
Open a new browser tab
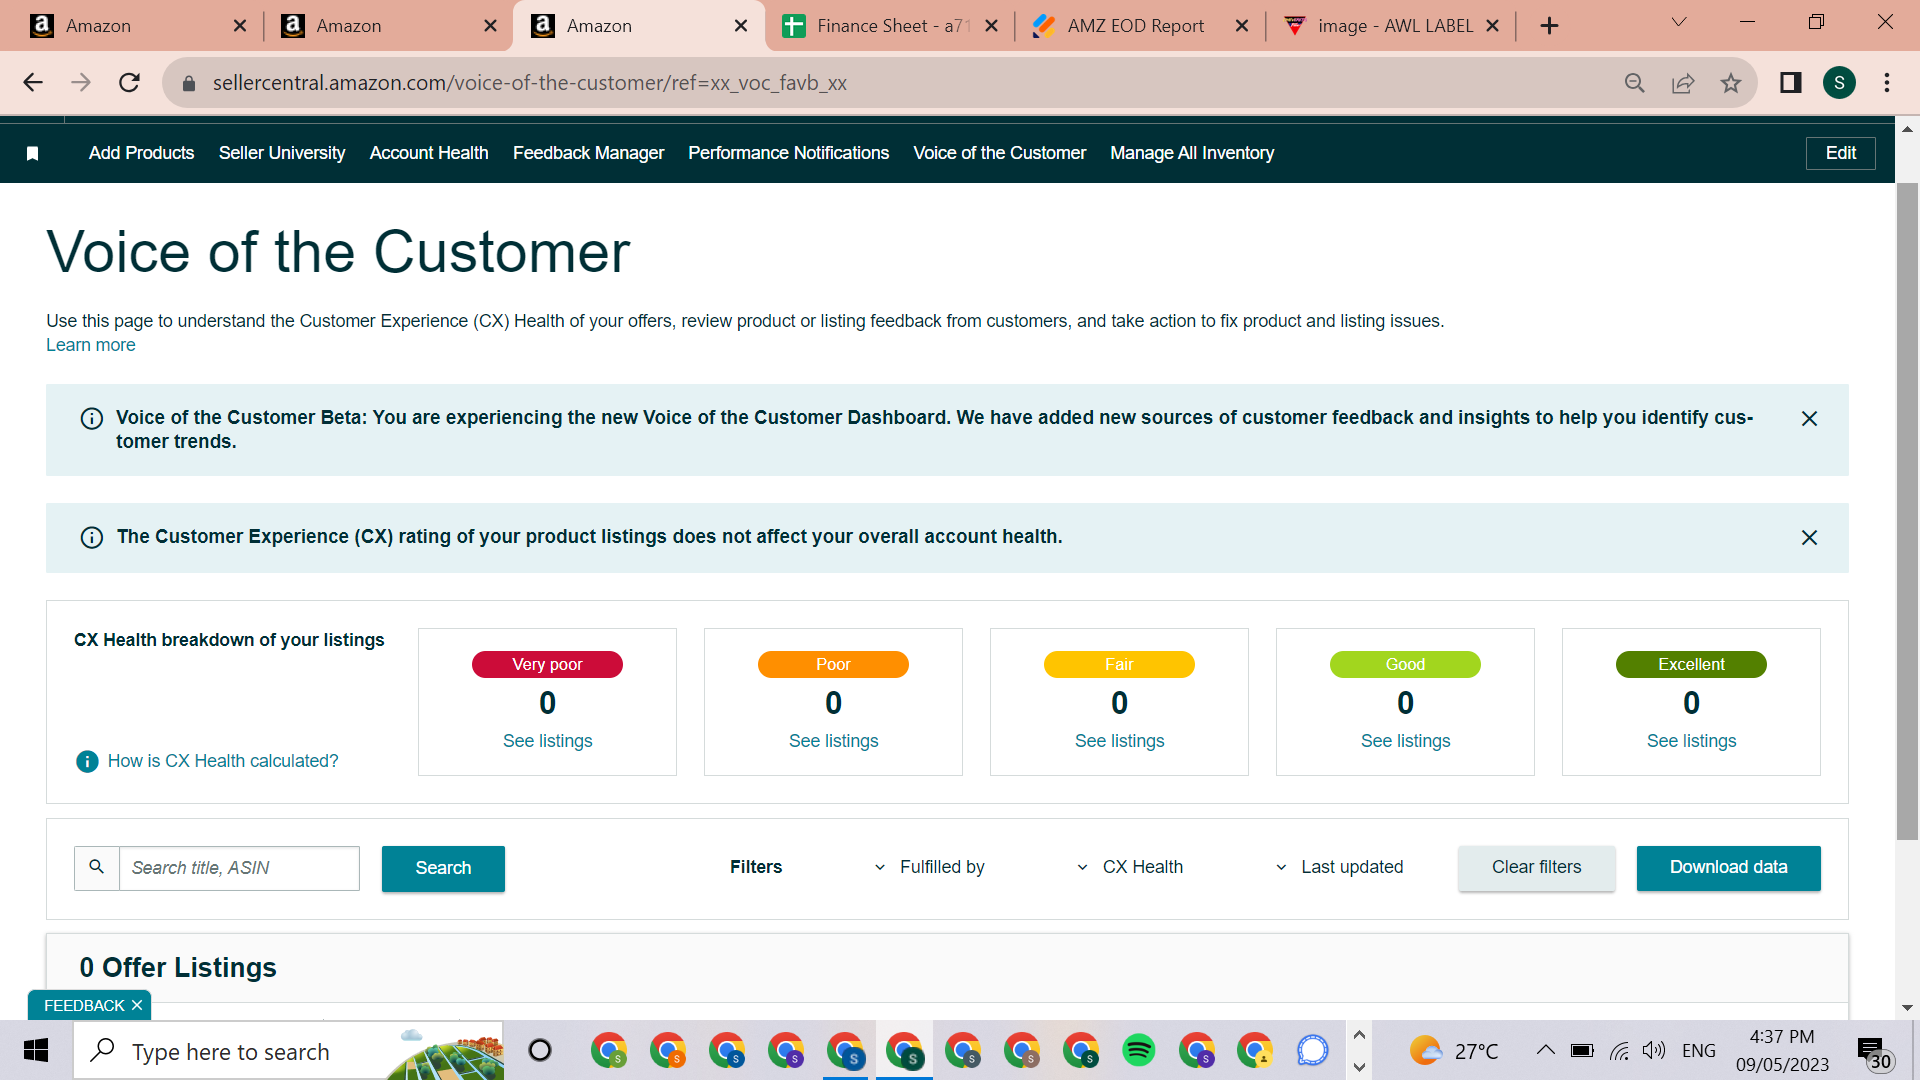(x=1549, y=26)
